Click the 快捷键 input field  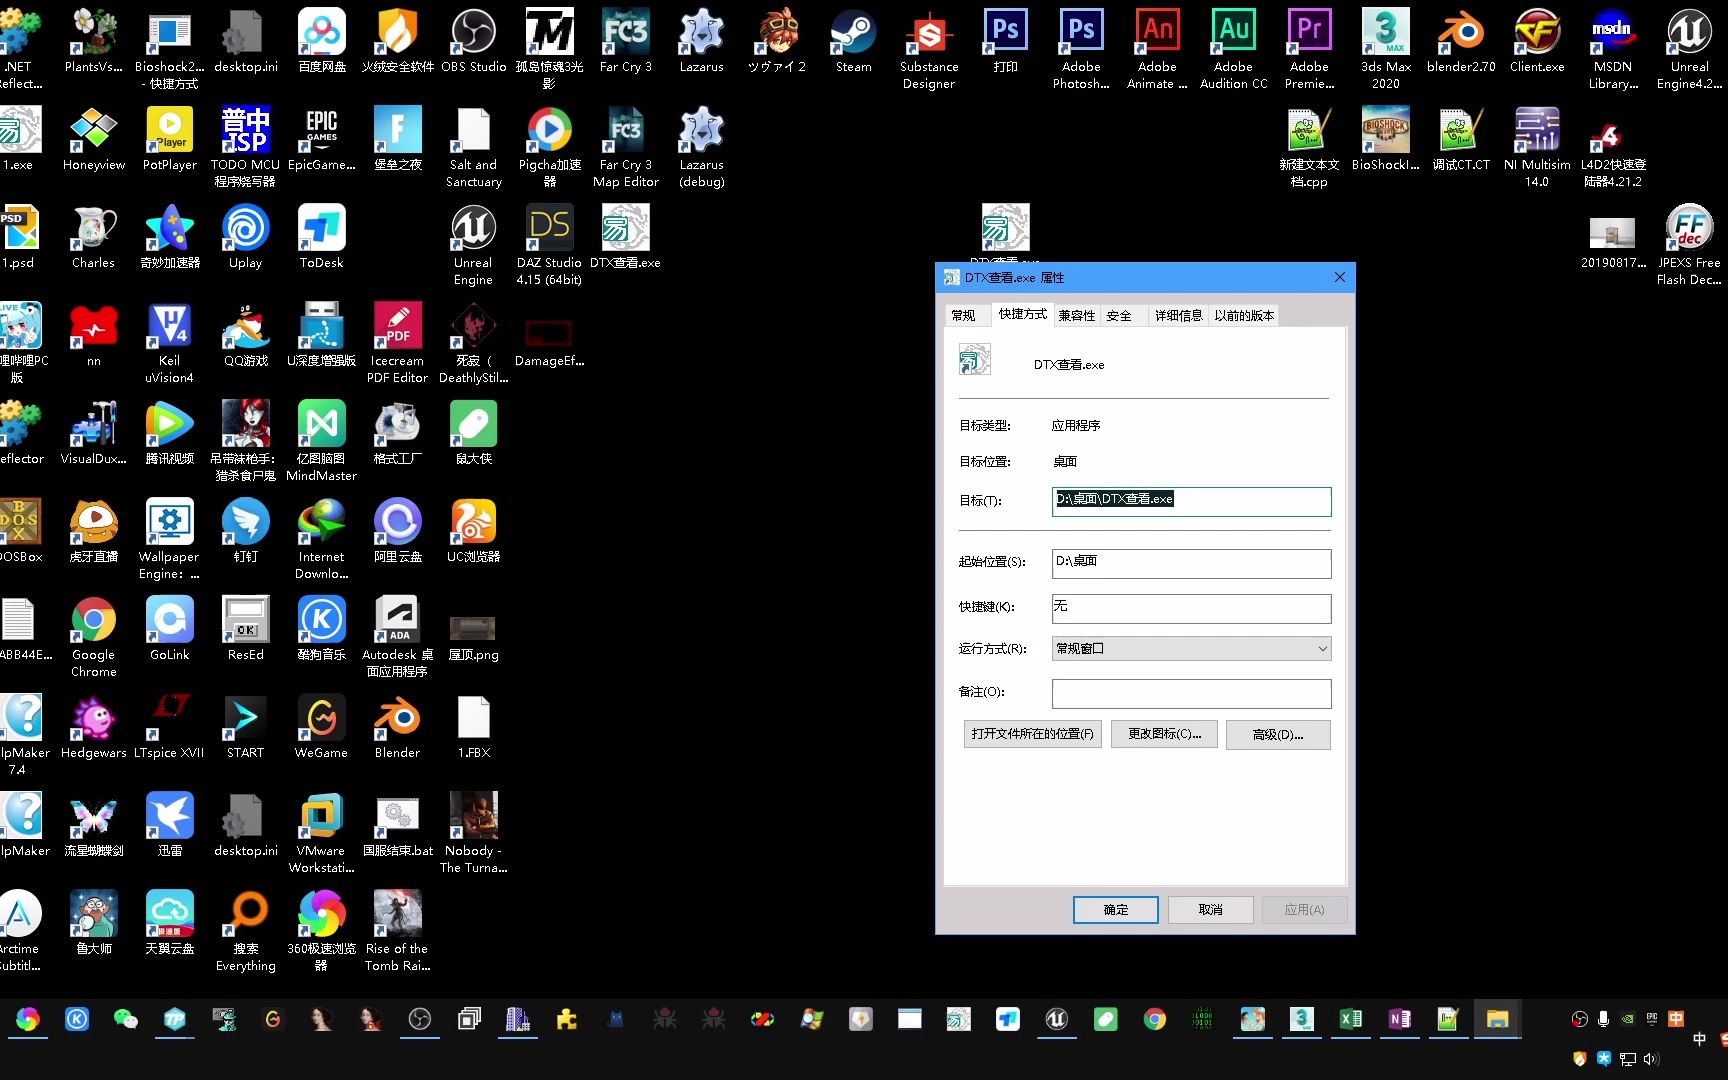pyautogui.click(x=1191, y=608)
